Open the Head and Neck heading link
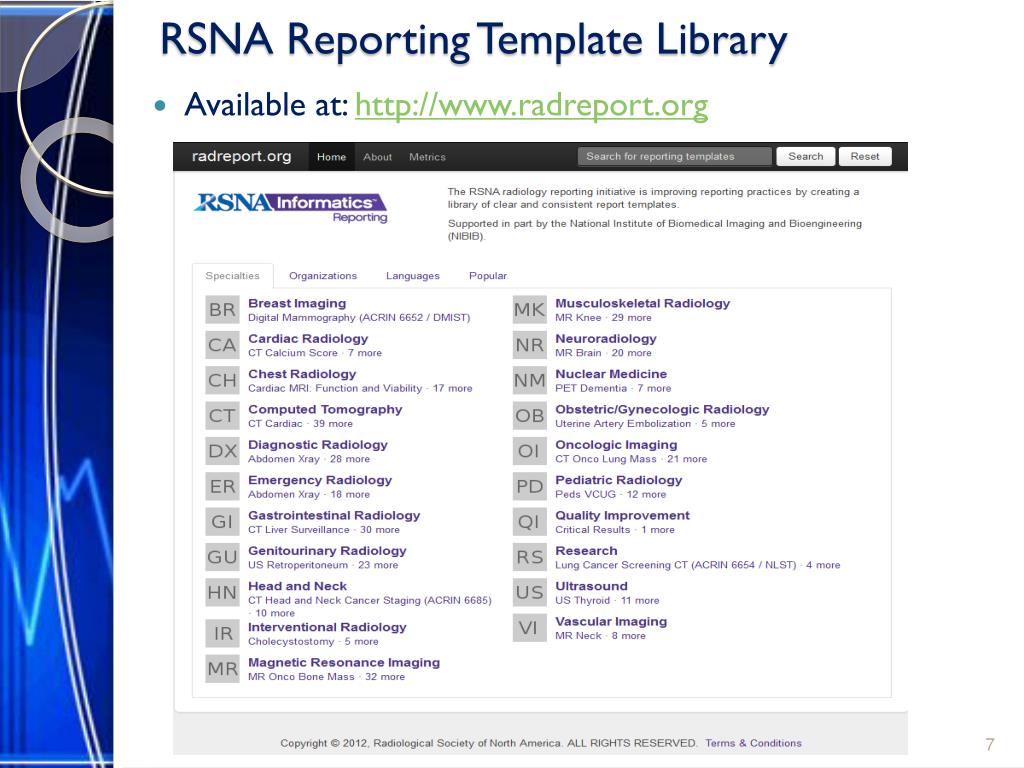Screen dimensions: 1024x768 298,586
